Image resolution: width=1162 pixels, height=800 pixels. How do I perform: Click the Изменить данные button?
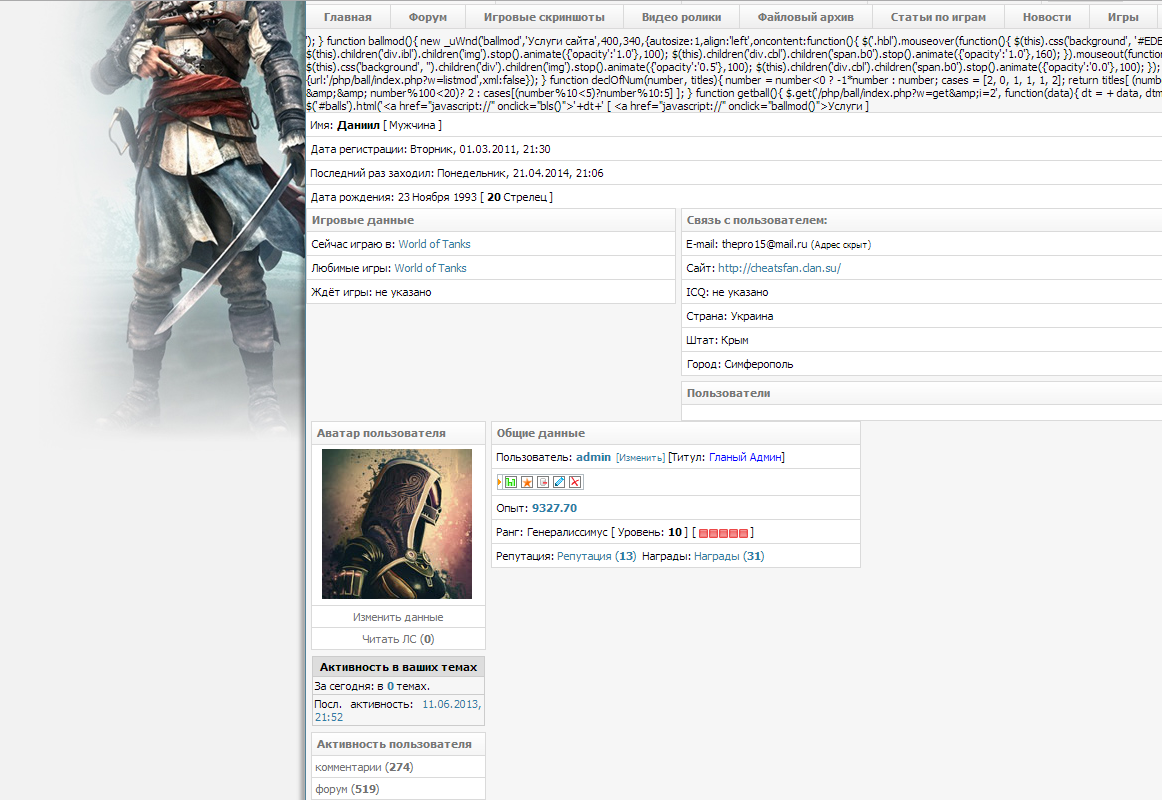point(398,617)
